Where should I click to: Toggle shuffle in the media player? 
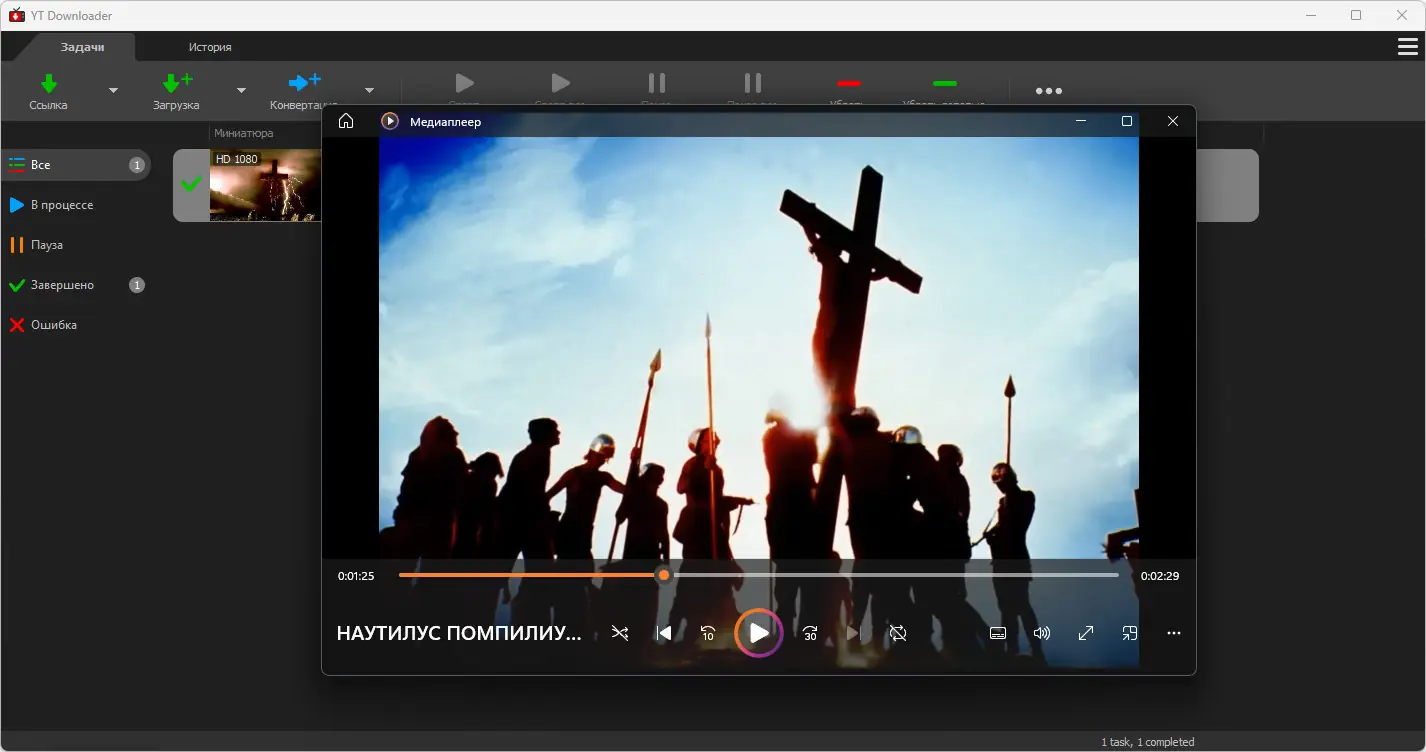(620, 633)
